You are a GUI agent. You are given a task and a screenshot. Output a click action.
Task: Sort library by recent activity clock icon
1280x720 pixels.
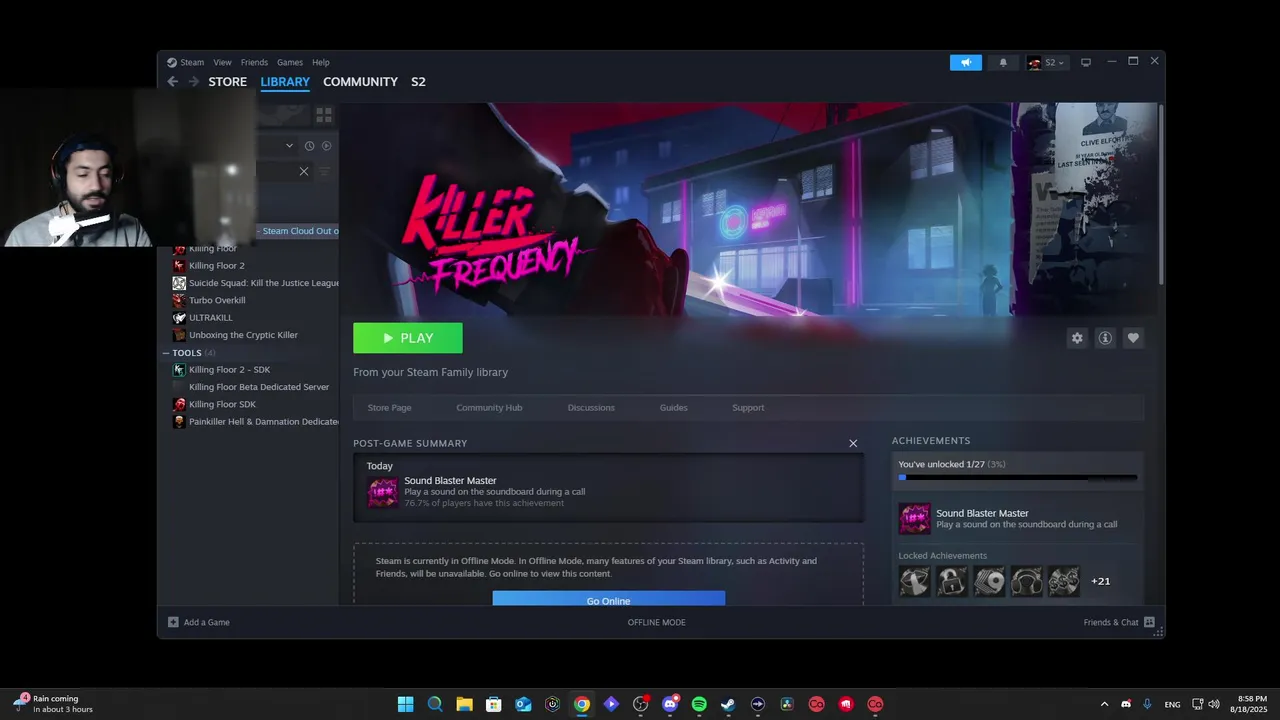[x=309, y=145]
